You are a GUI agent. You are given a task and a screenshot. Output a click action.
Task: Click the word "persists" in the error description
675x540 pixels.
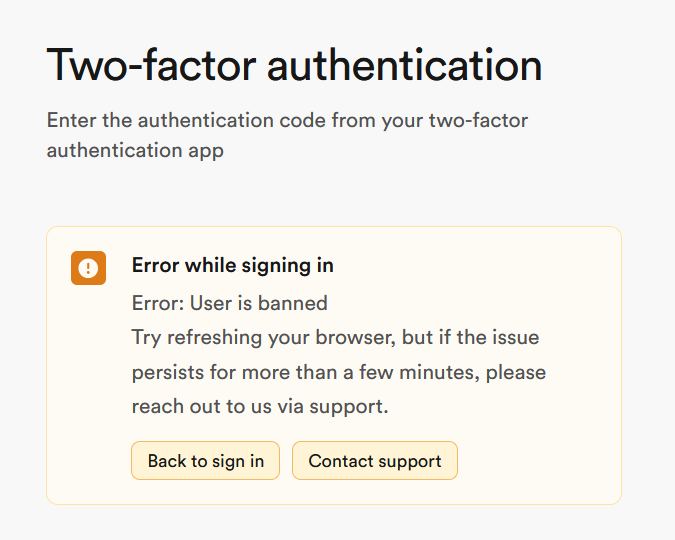167,372
